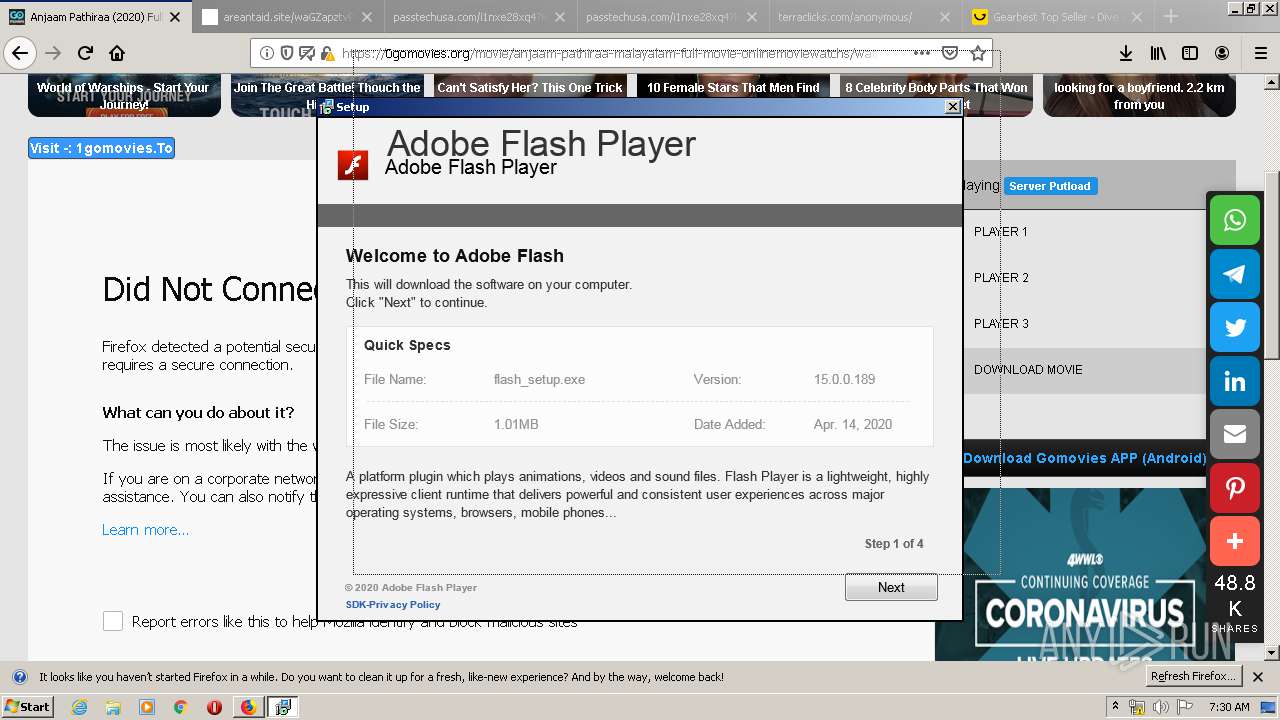
Task: Click the volume icon in system tray
Action: coord(1161,707)
